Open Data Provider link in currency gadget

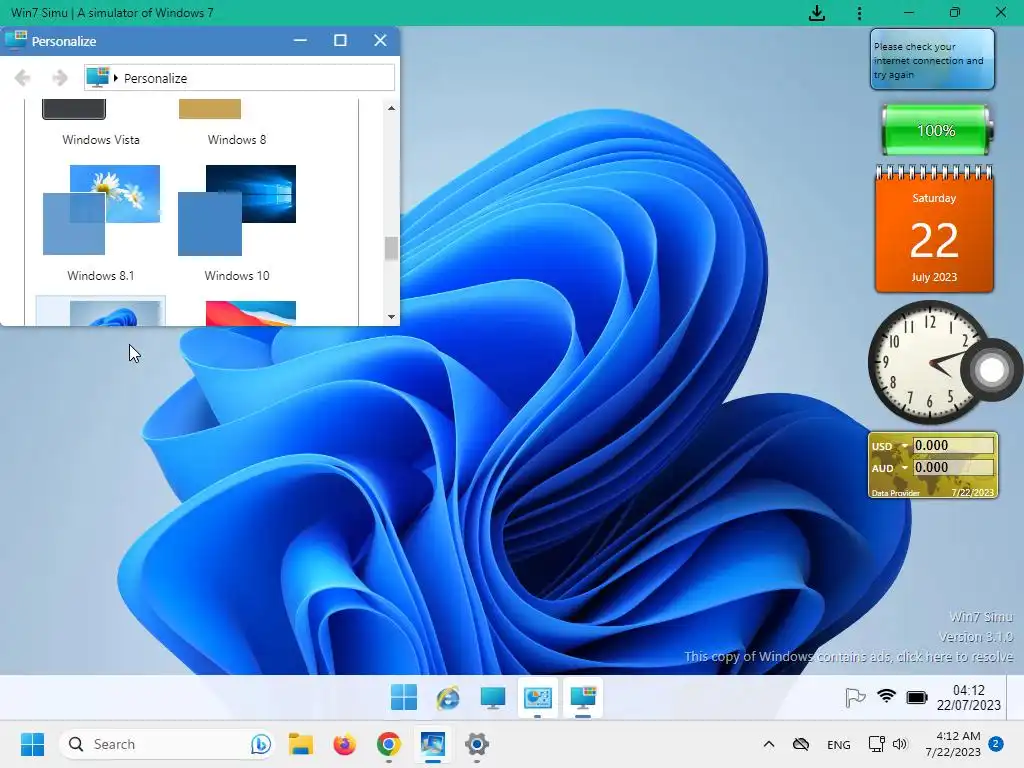895,493
